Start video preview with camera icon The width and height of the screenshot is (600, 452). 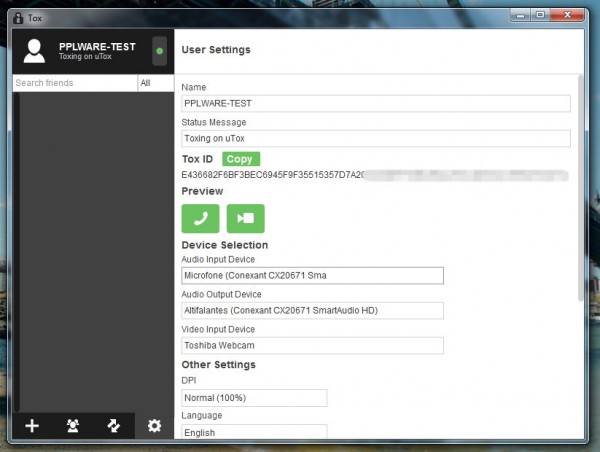[246, 219]
